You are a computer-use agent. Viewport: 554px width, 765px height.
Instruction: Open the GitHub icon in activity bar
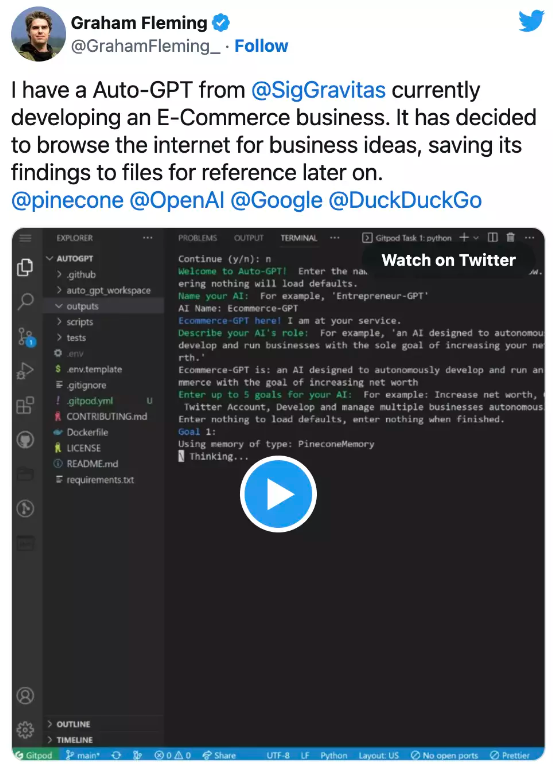coord(25,440)
